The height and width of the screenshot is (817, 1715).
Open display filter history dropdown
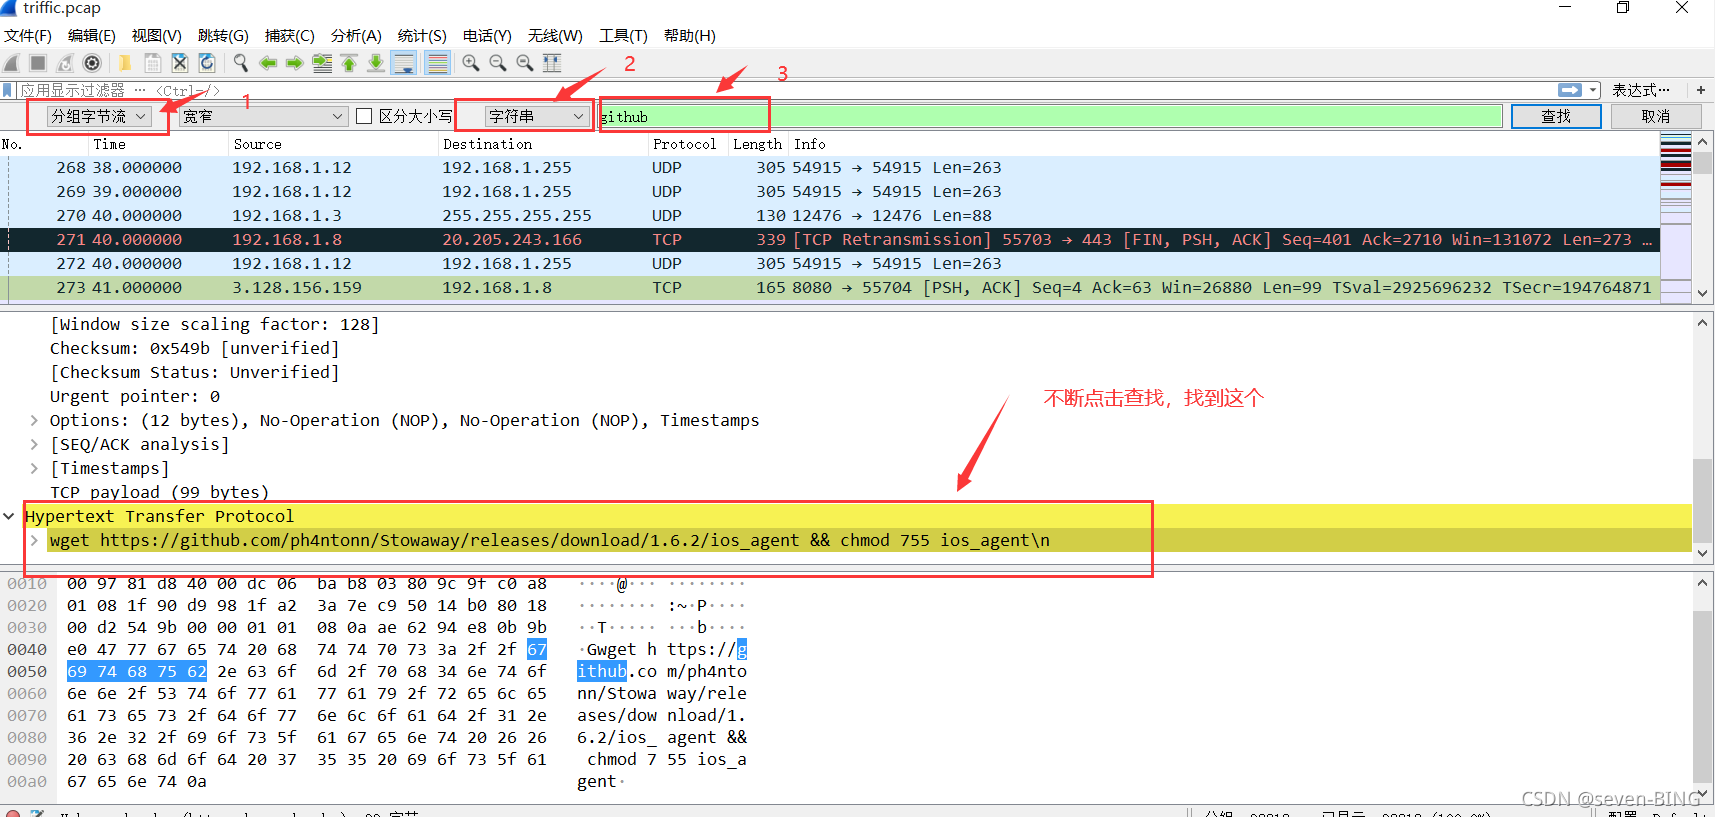[1593, 90]
